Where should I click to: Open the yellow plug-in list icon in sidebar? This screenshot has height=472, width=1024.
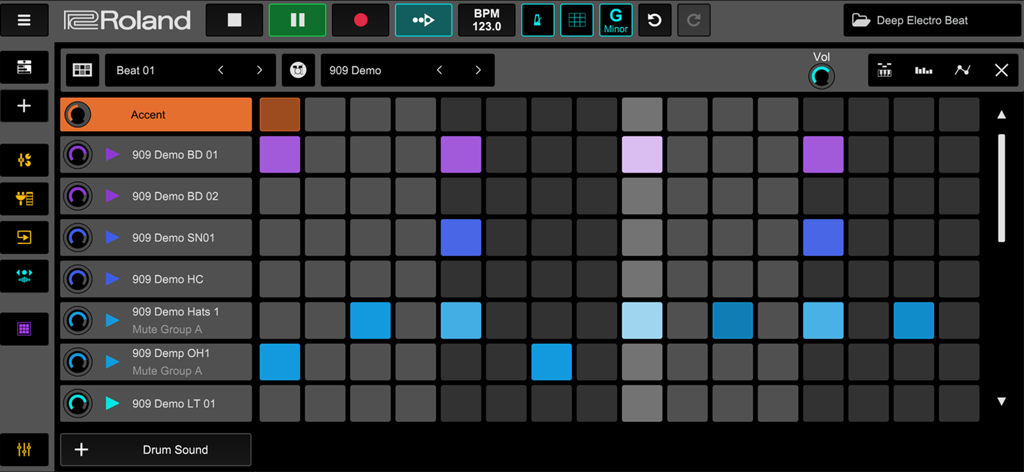click(24, 198)
